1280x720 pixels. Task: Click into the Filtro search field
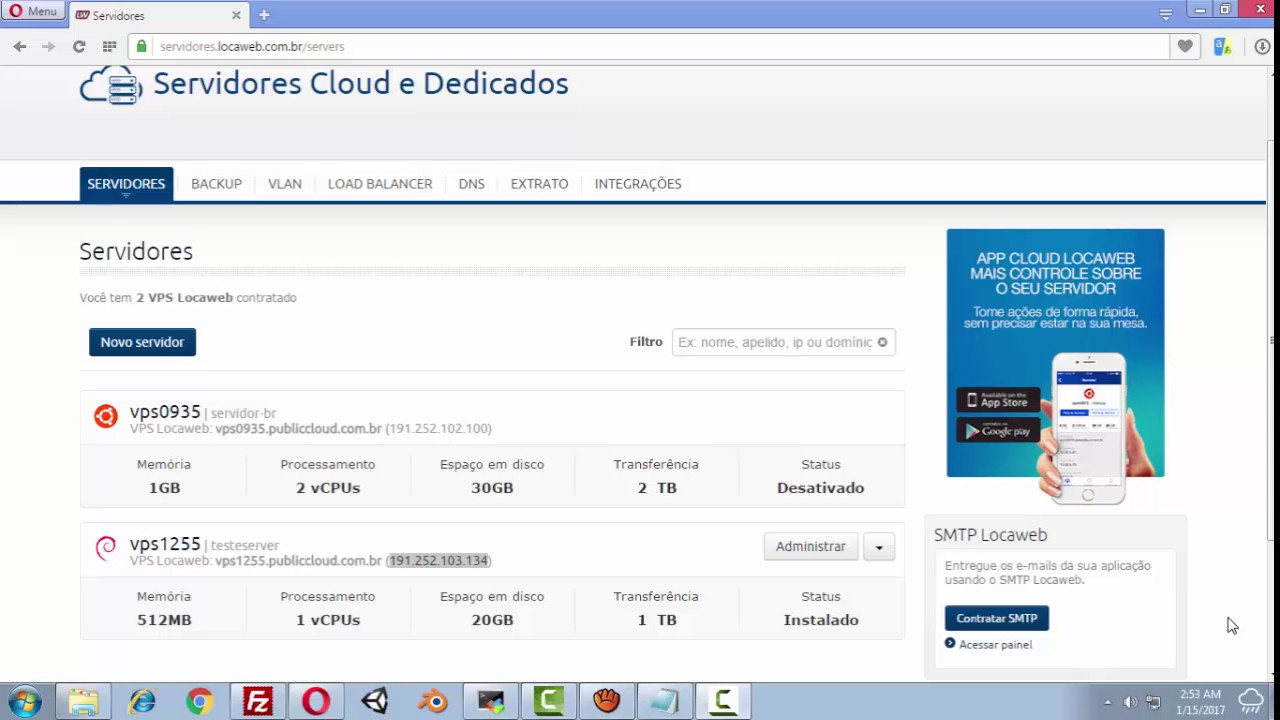(783, 342)
